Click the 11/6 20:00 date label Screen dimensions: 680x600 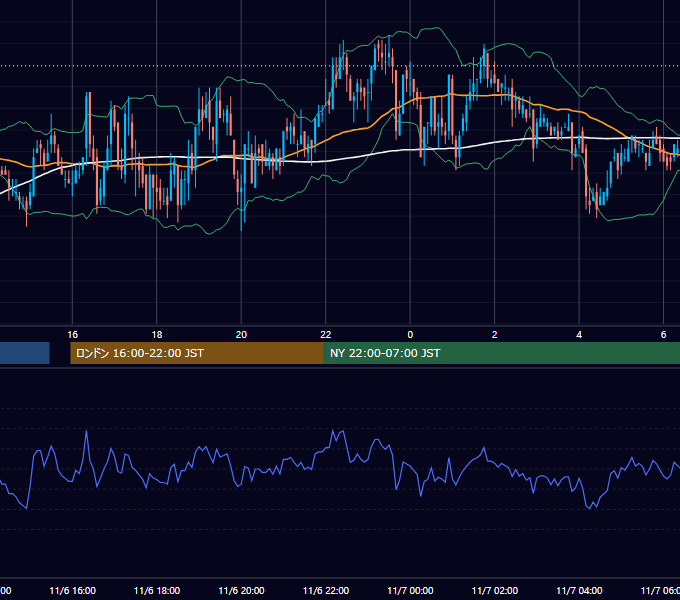pos(241,590)
